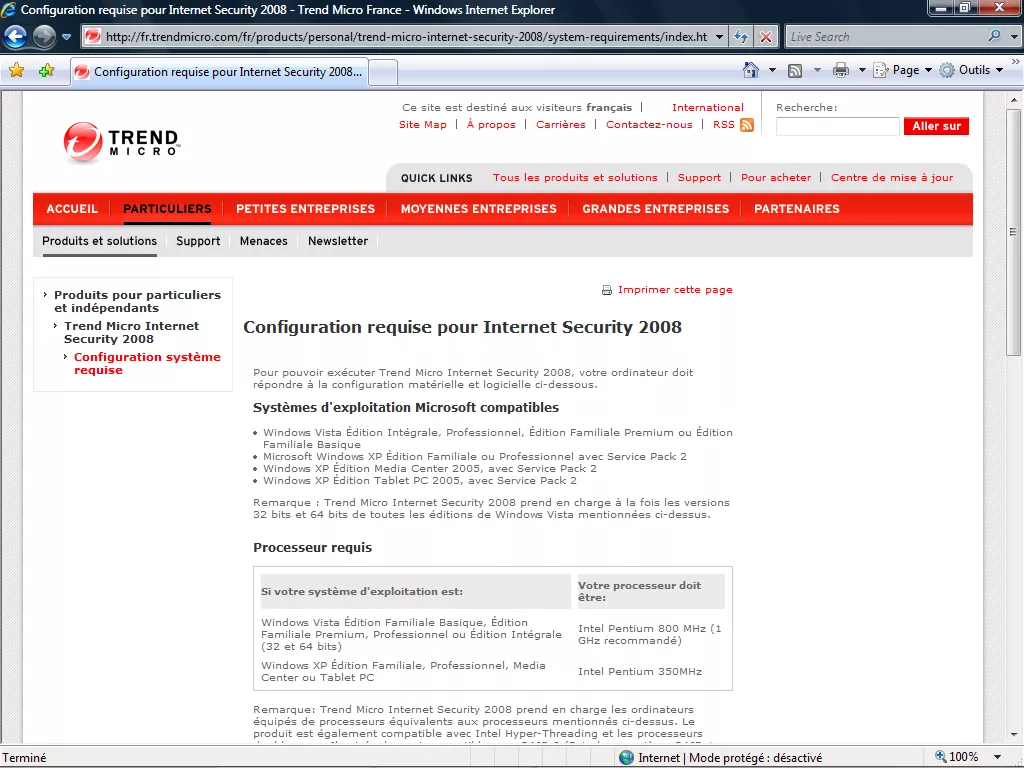Image resolution: width=1024 pixels, height=768 pixels.
Task: Click the Live Search box
Action: pyautogui.click(x=885, y=37)
